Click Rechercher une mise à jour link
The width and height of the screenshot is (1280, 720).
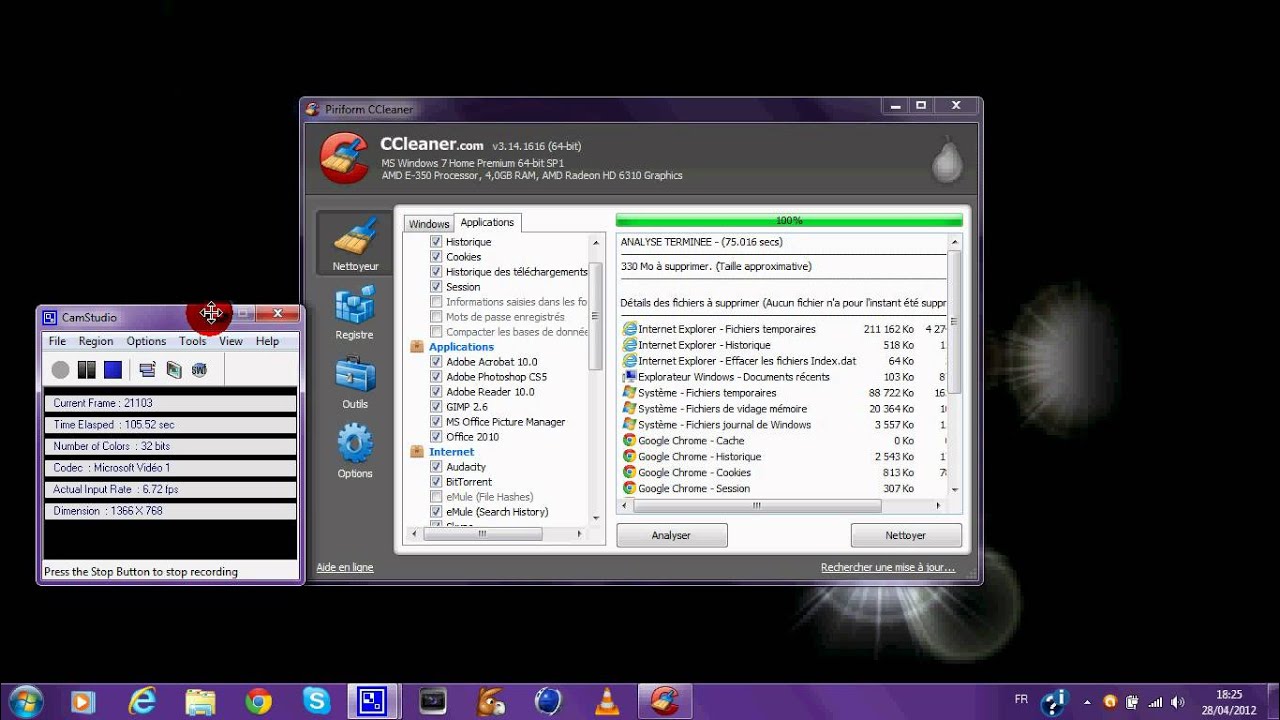(x=888, y=567)
